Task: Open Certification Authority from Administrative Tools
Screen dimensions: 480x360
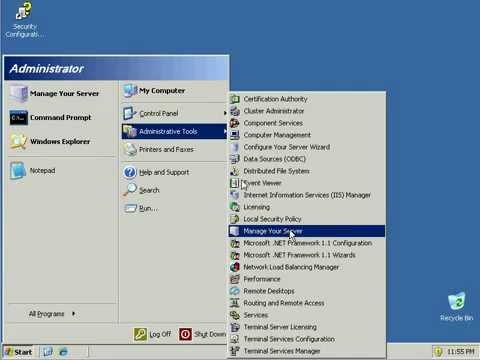Action: click(307, 99)
